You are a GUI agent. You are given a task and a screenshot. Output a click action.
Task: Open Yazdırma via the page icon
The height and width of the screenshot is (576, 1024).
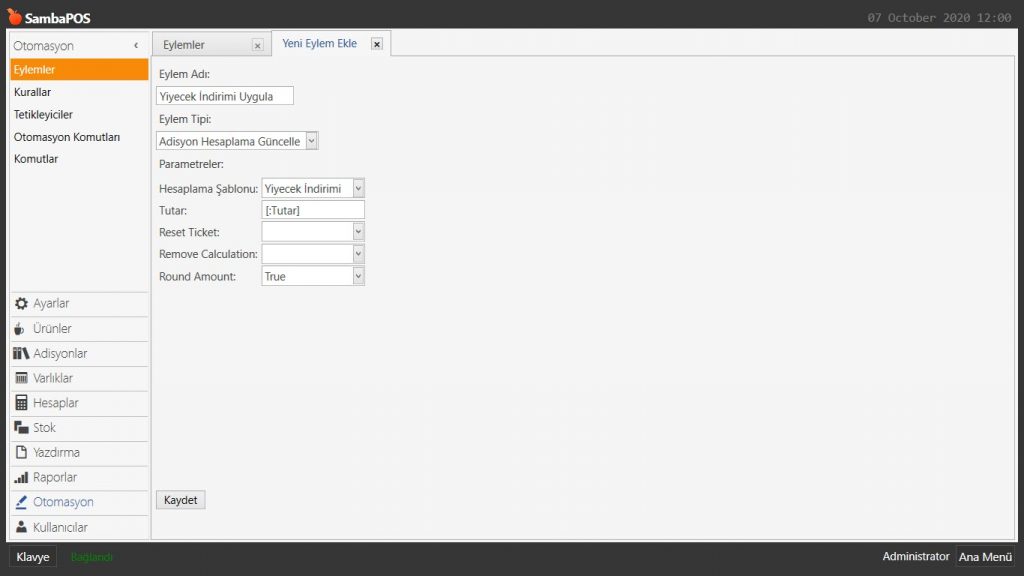21,453
